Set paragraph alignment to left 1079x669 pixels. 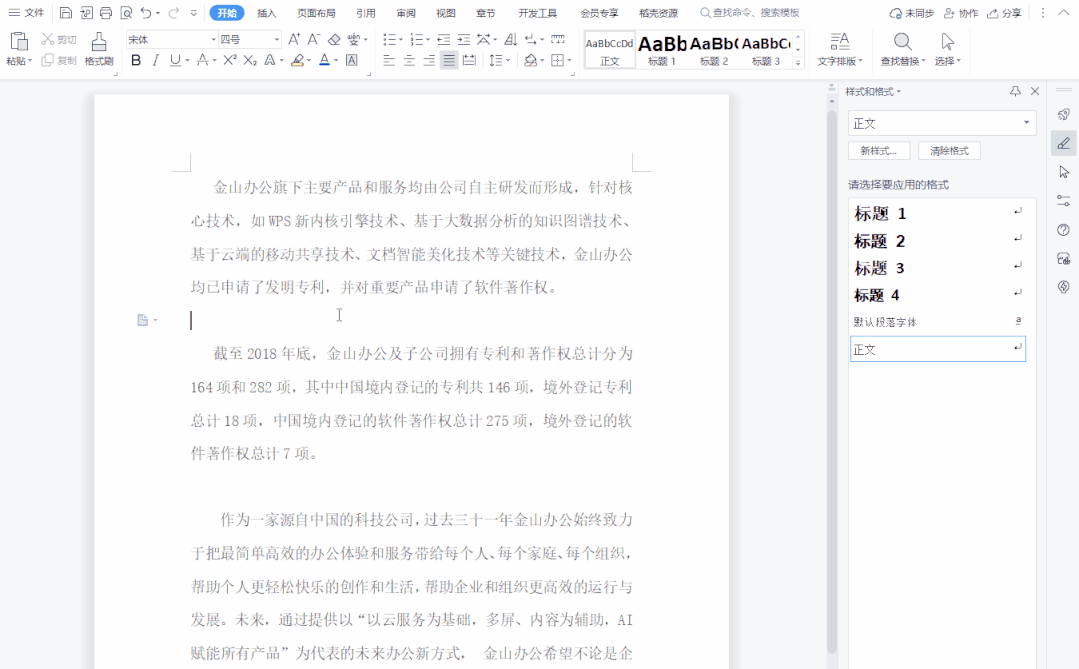click(x=389, y=61)
